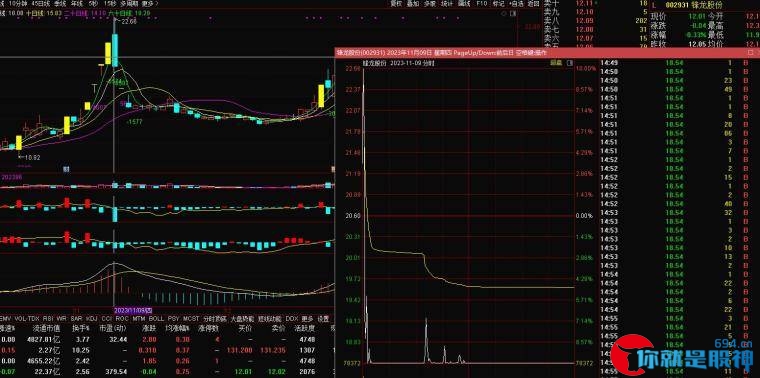Click the maximize icon on intraday popup
Screen dimensions: 760x378
[x=751, y=52]
